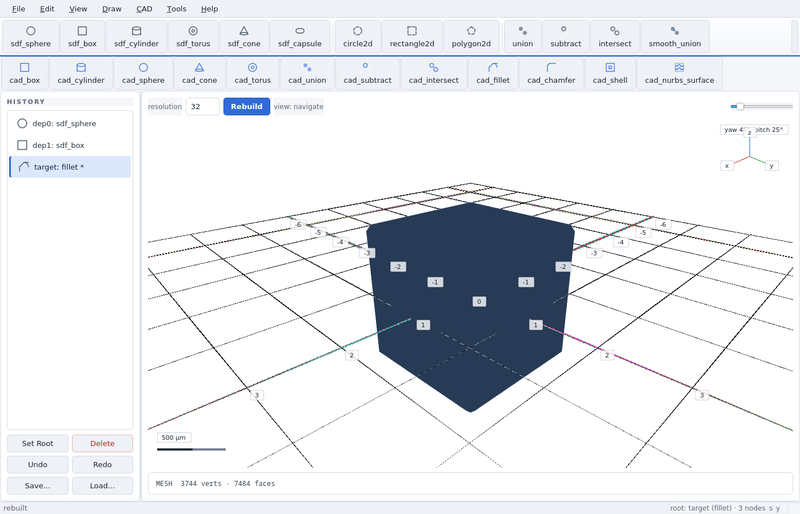Activate the cad_shell tool
The image size is (800, 514).
tap(610, 74)
